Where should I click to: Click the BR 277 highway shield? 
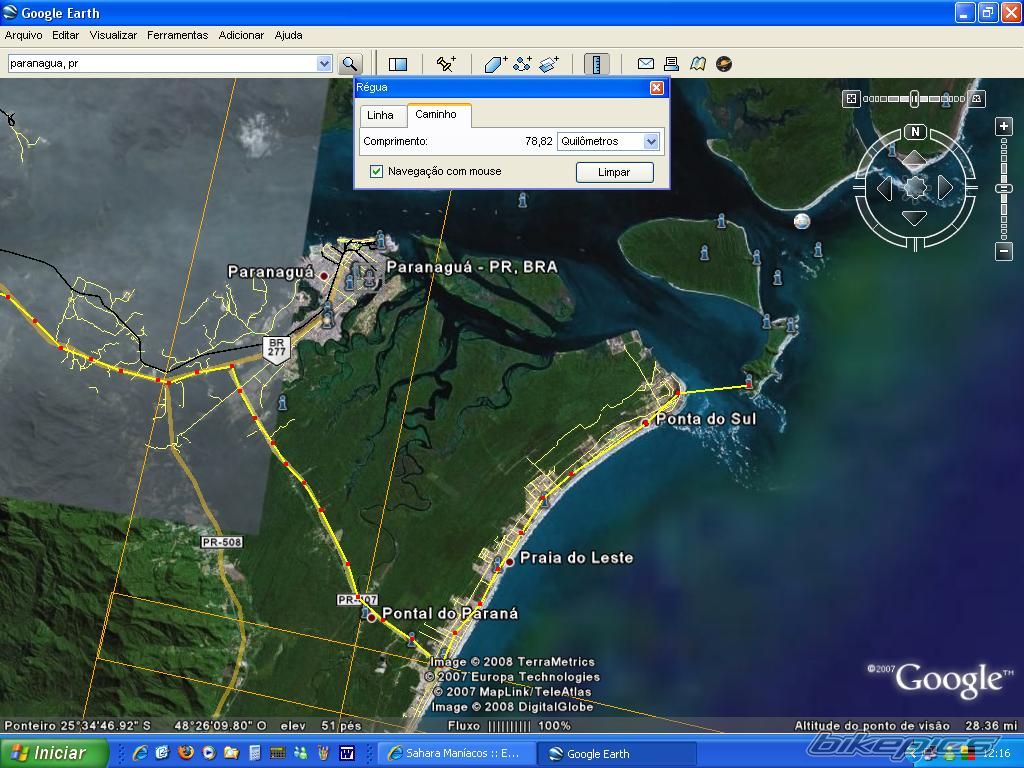click(276, 348)
